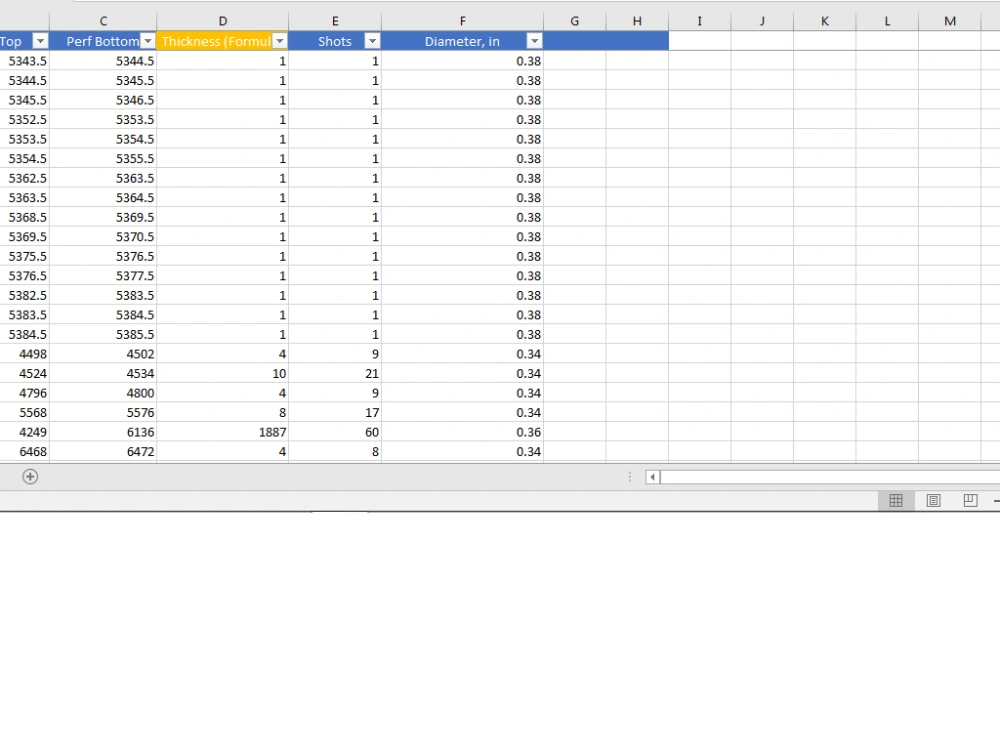This screenshot has height=750, width=1000.
Task: Select Perf Bottom cell 6136
Action: tap(103, 432)
